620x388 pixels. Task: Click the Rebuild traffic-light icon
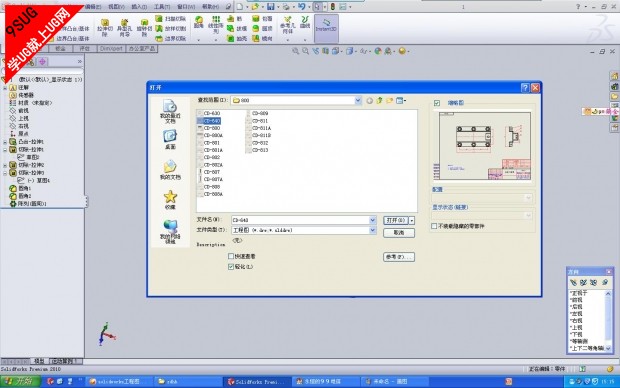pyautogui.click(x=333, y=7)
